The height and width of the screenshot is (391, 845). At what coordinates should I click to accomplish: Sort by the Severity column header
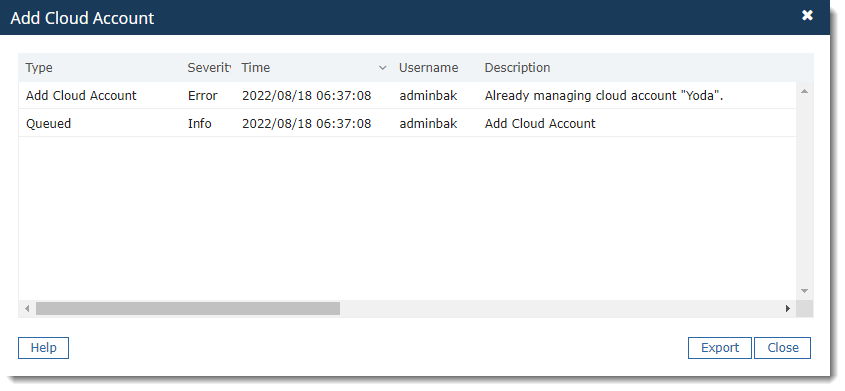click(x=209, y=68)
